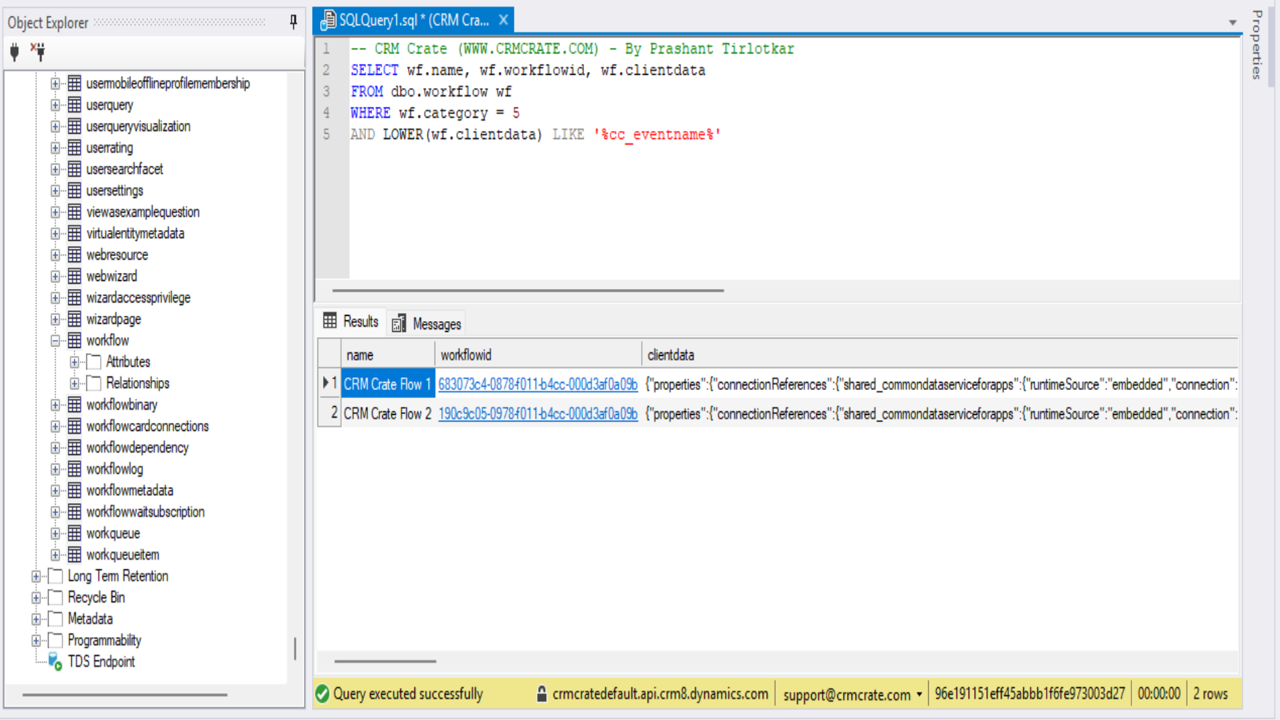Click the virtualentitymetadata table icon
The image size is (1280, 720).
[x=74, y=234]
